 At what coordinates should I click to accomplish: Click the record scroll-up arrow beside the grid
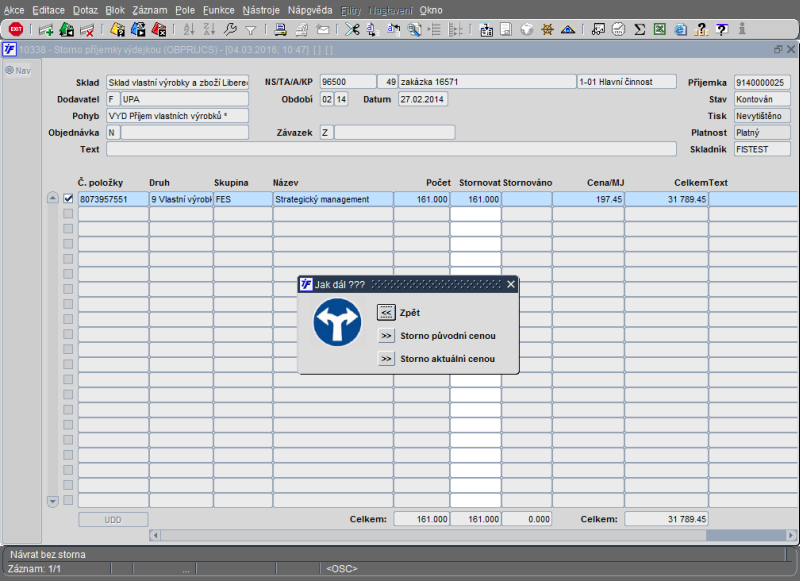[53, 198]
